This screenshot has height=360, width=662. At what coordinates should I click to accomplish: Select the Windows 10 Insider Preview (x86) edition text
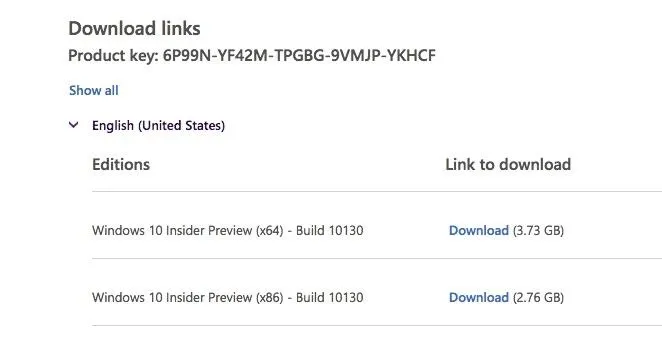coord(188,298)
